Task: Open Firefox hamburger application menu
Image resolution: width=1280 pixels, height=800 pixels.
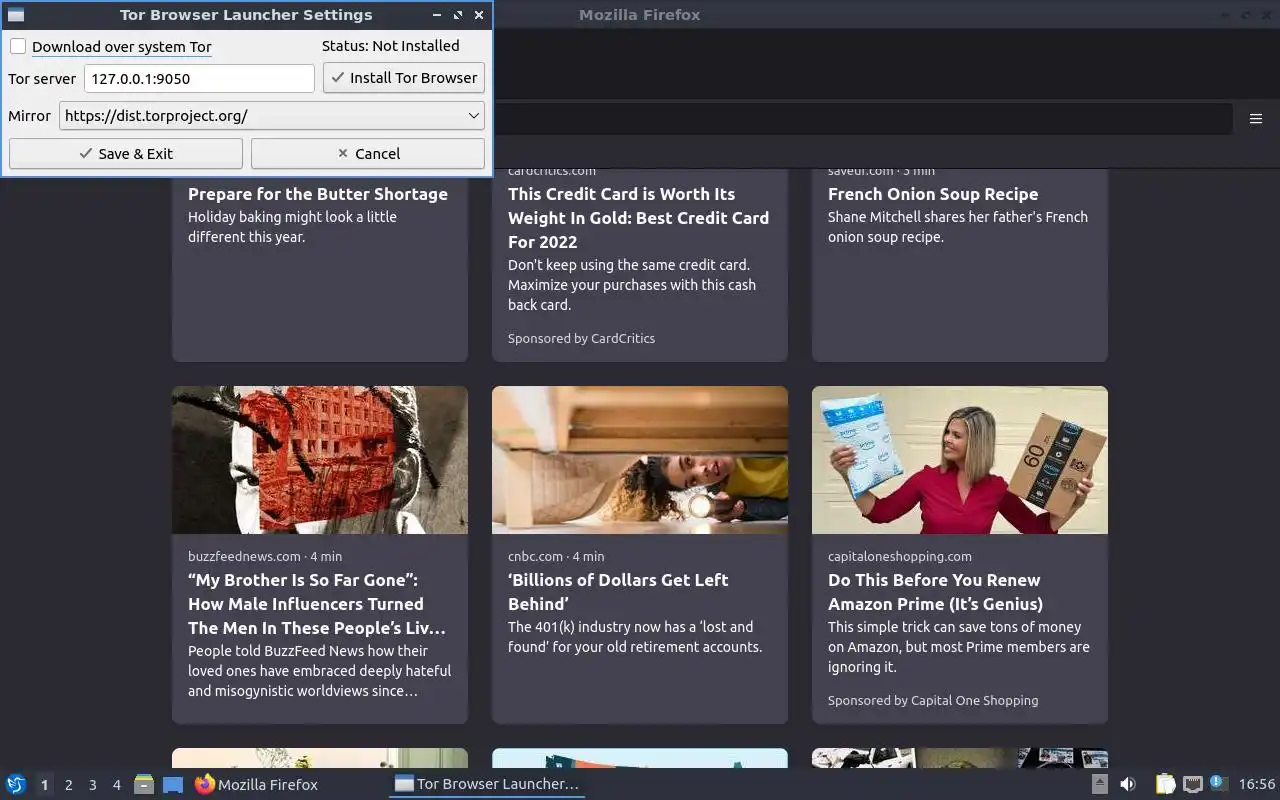Action: tap(1256, 118)
